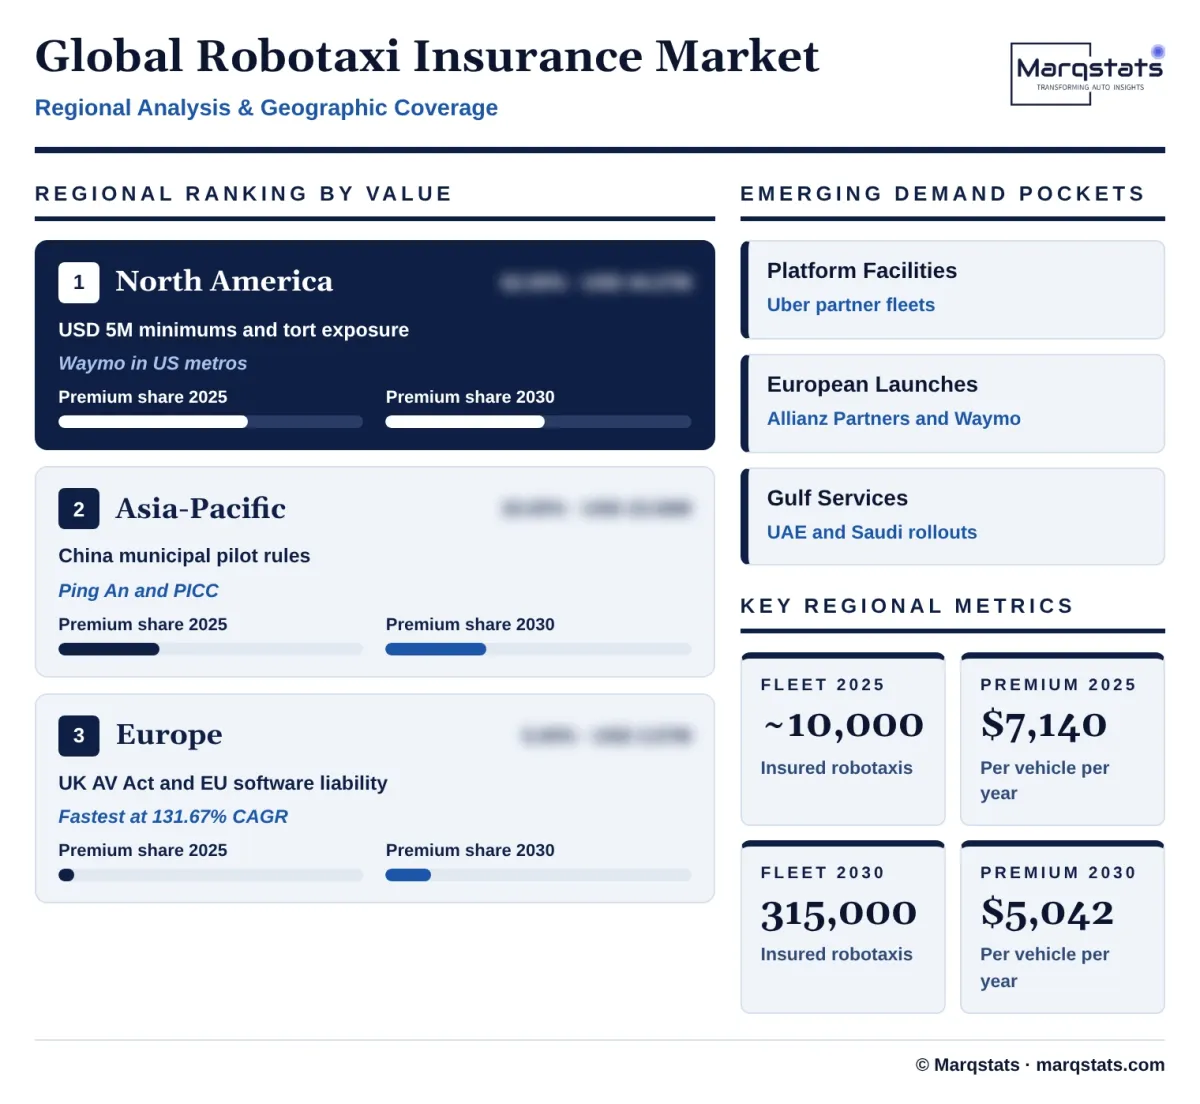This screenshot has width=1200, height=1104.
Task: Click Asia-Pacific Premium share 2025 bar
Action: (x=210, y=649)
